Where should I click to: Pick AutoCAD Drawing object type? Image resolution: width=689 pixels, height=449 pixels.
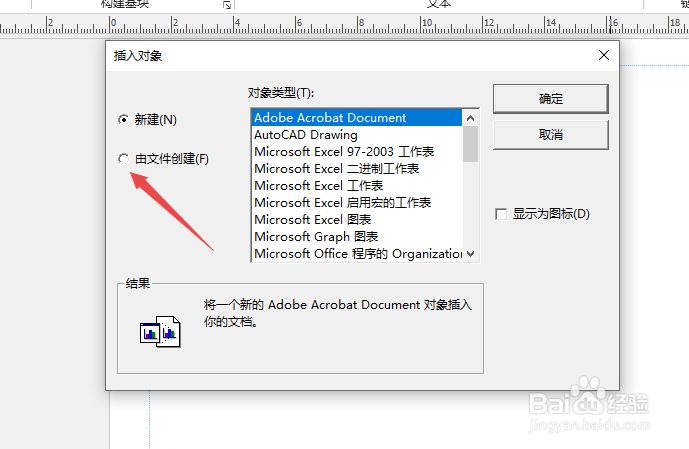pos(357,135)
